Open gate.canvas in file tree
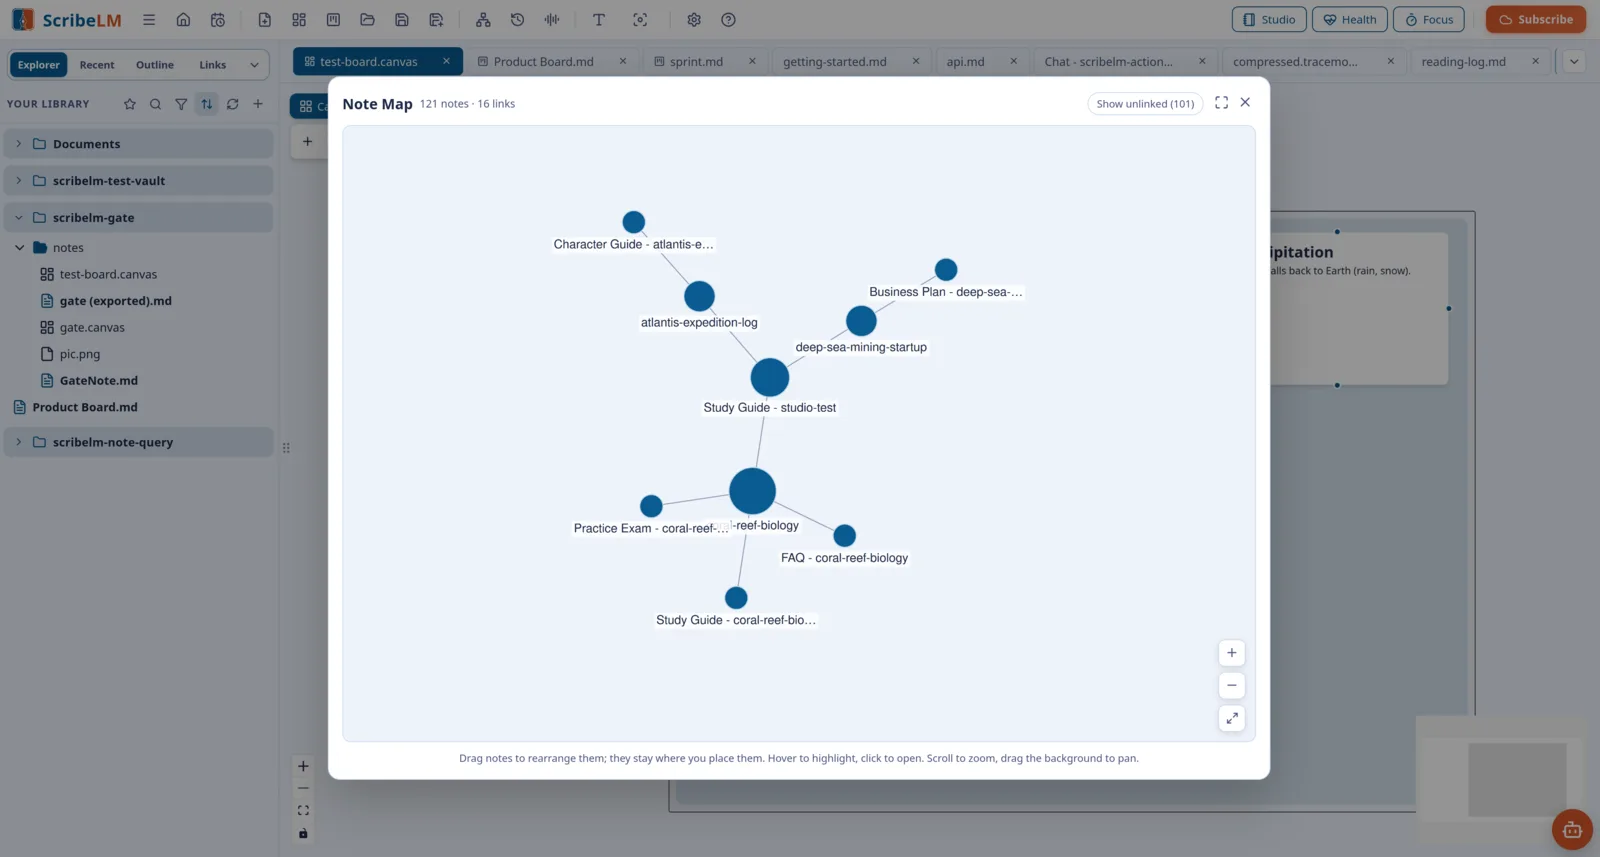1600x857 pixels. click(x=92, y=328)
